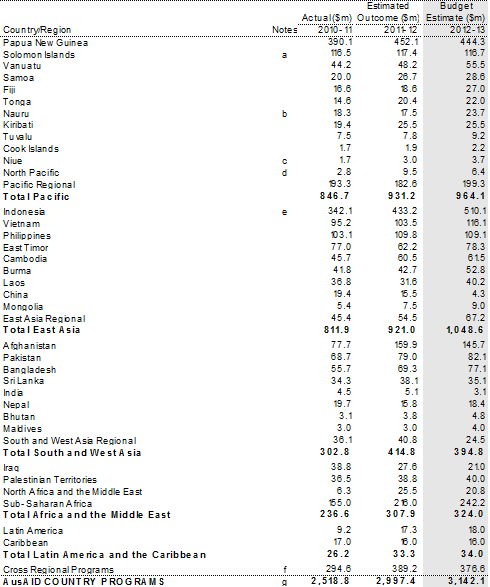Select note 'e' beside Indonesia
Viewport: 490px width, 587px height.
284,212
